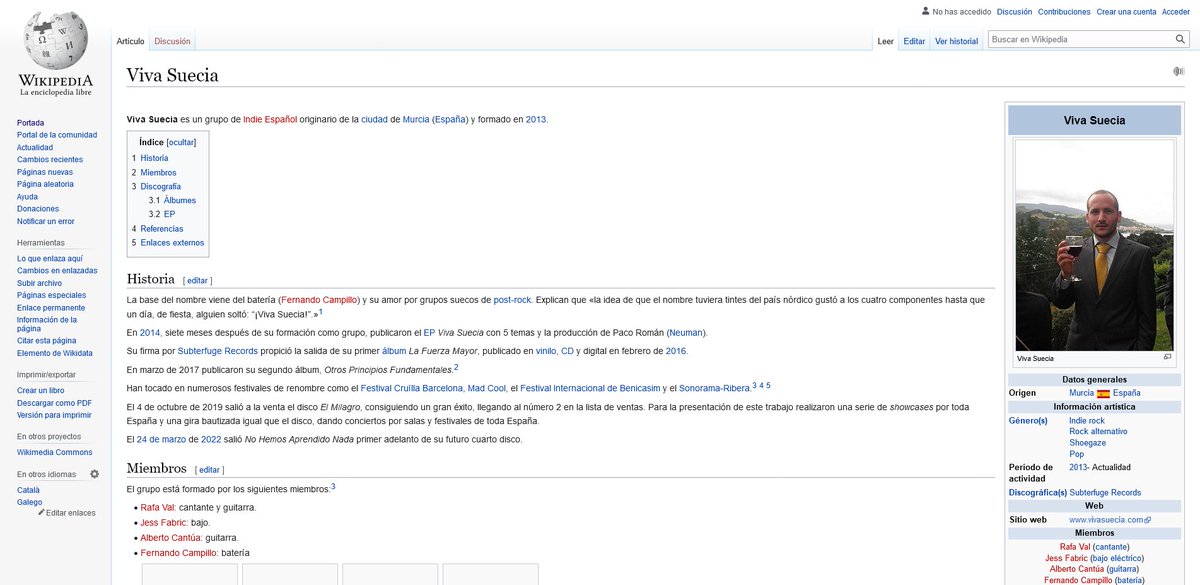Click the enlarge icon under the infobox photo

[x=1167, y=357]
